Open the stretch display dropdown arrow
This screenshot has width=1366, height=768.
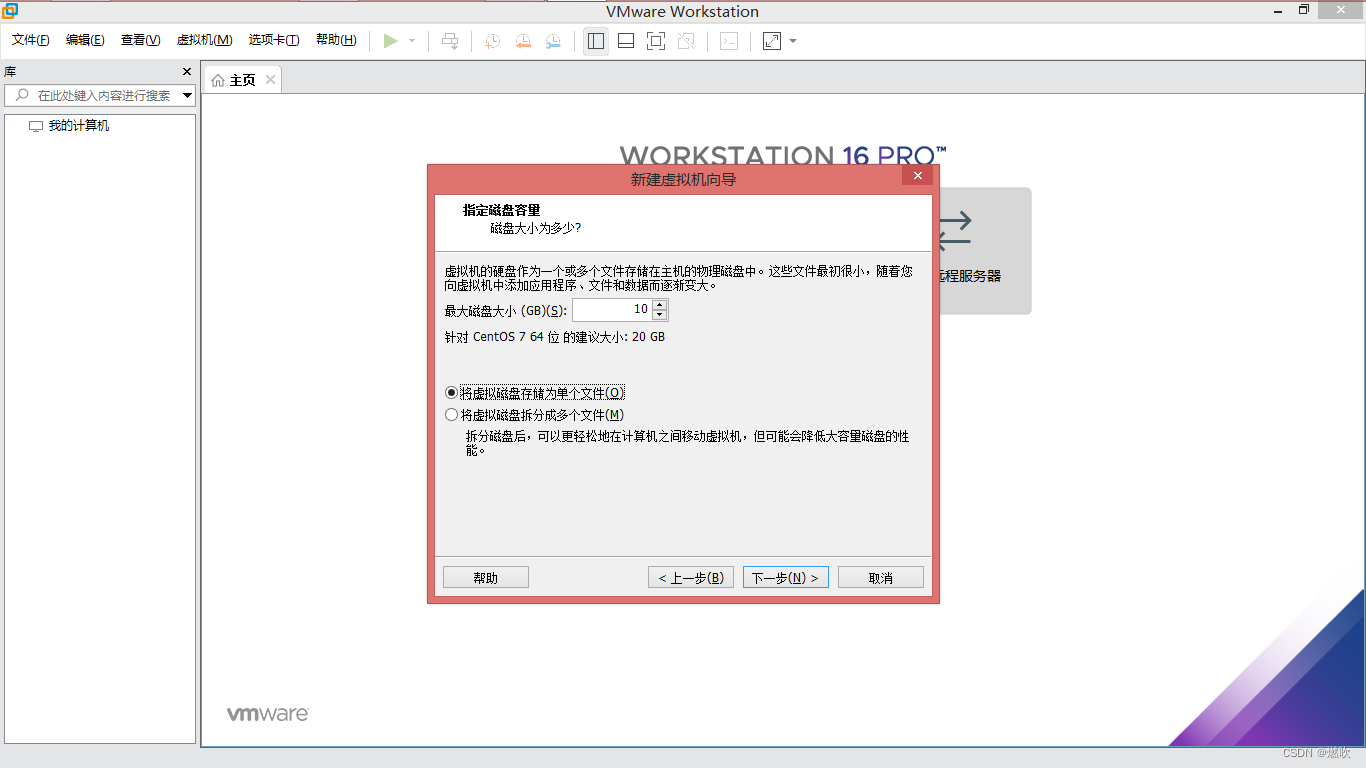point(793,41)
